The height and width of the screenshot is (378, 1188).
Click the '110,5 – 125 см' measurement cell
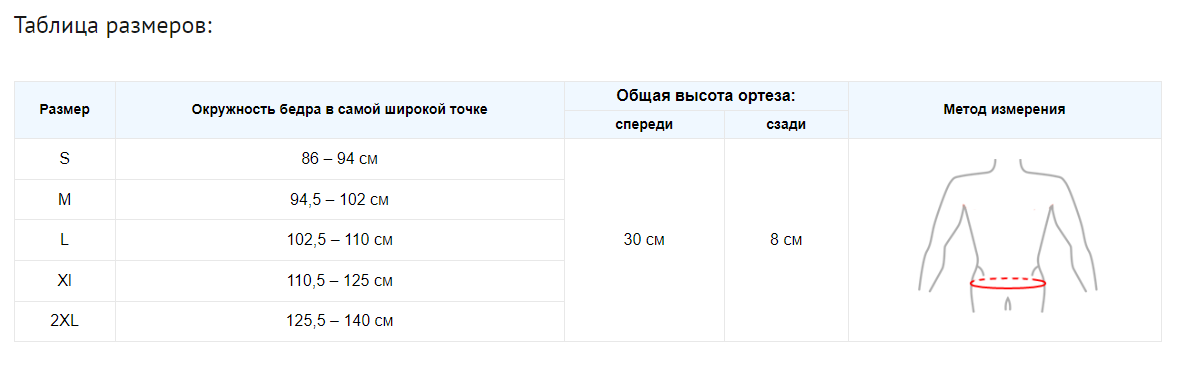pyautogui.click(x=339, y=281)
